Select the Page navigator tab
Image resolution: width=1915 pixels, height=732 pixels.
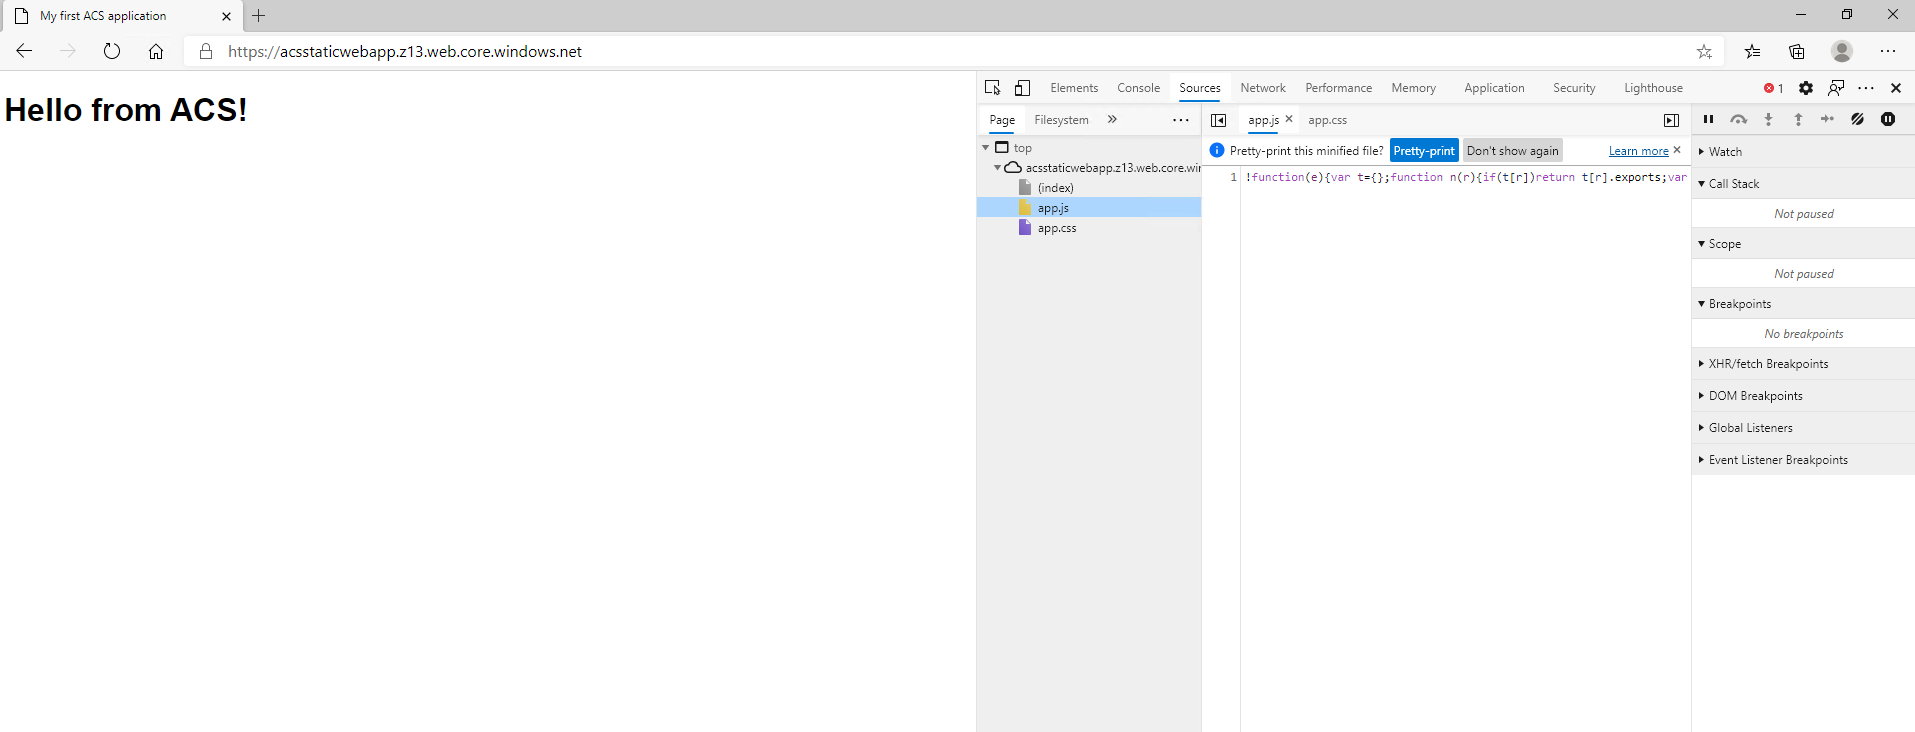point(1002,120)
